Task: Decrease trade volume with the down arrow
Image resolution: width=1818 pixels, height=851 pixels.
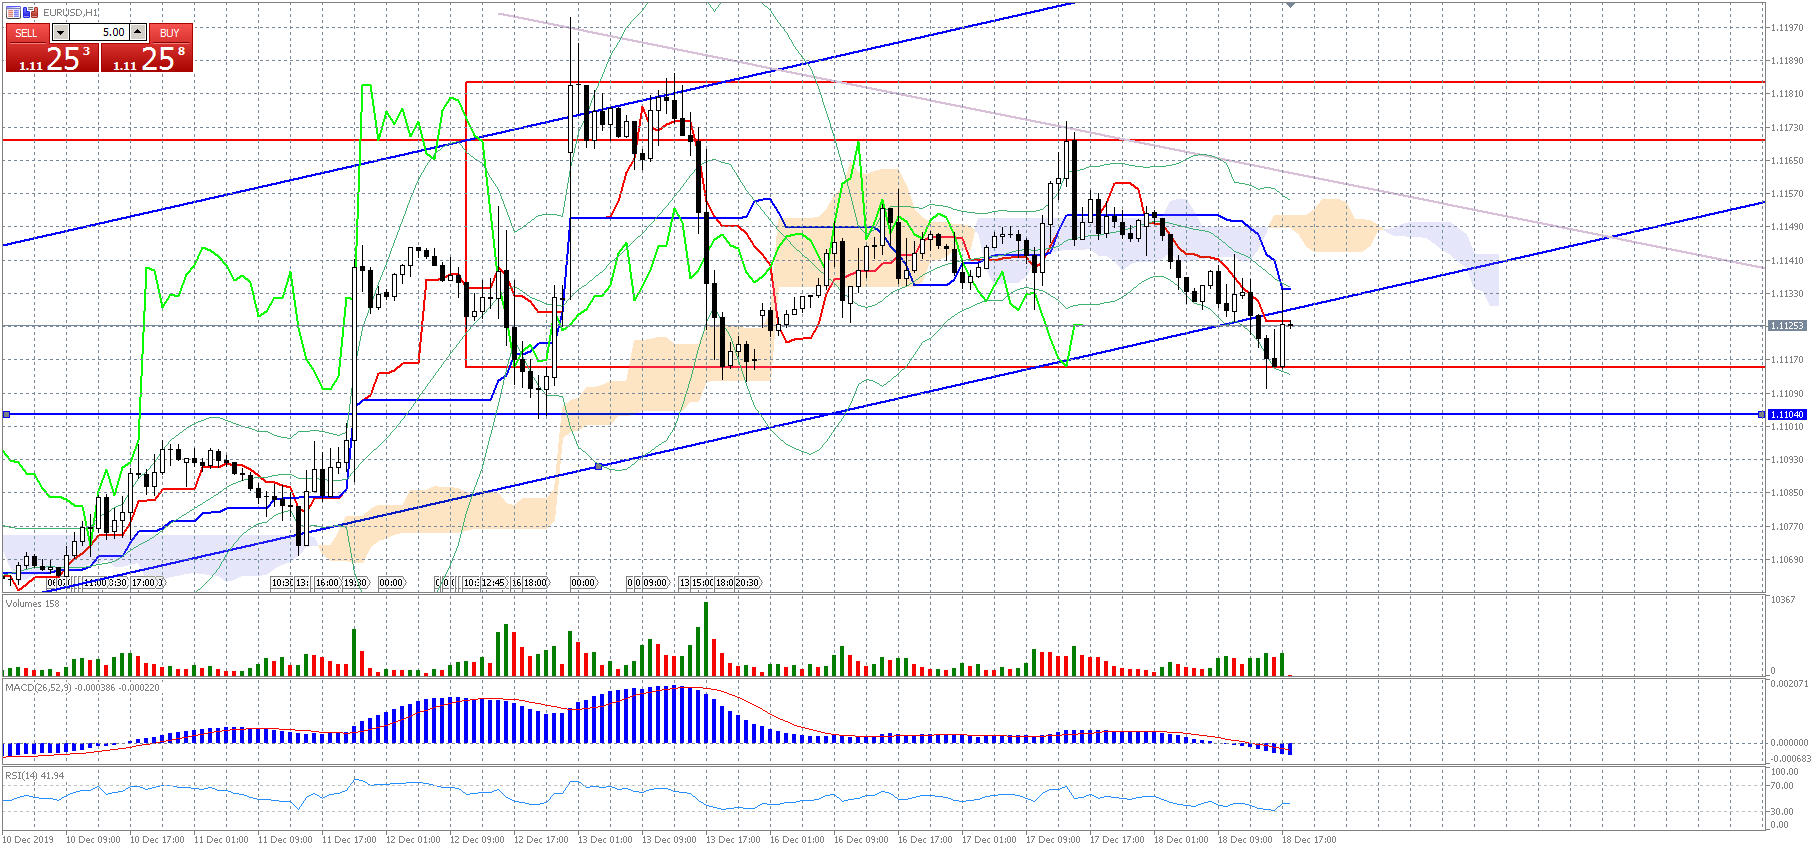Action: 60,33
